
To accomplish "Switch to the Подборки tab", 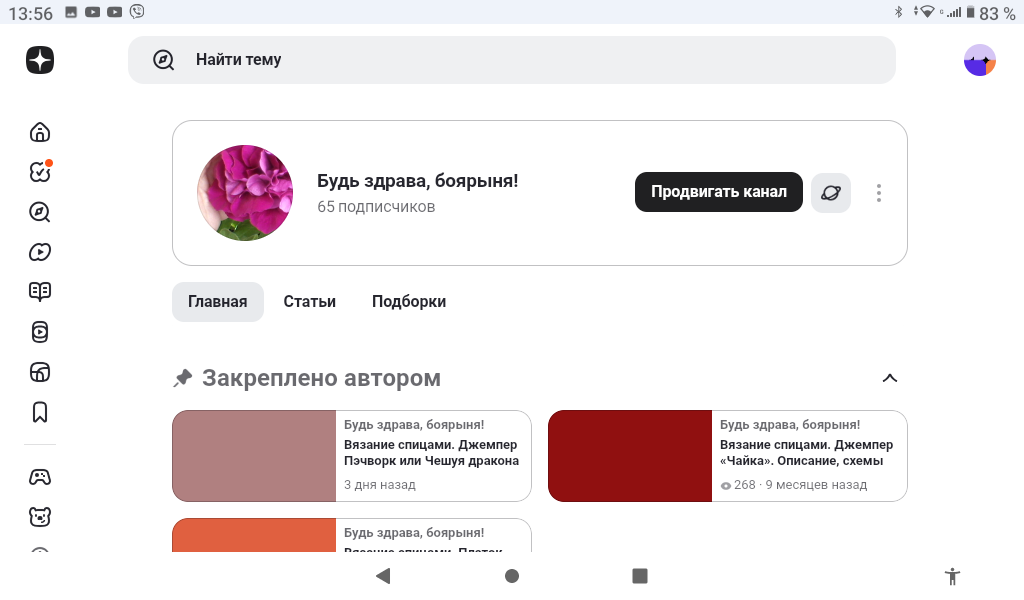I will [409, 302].
